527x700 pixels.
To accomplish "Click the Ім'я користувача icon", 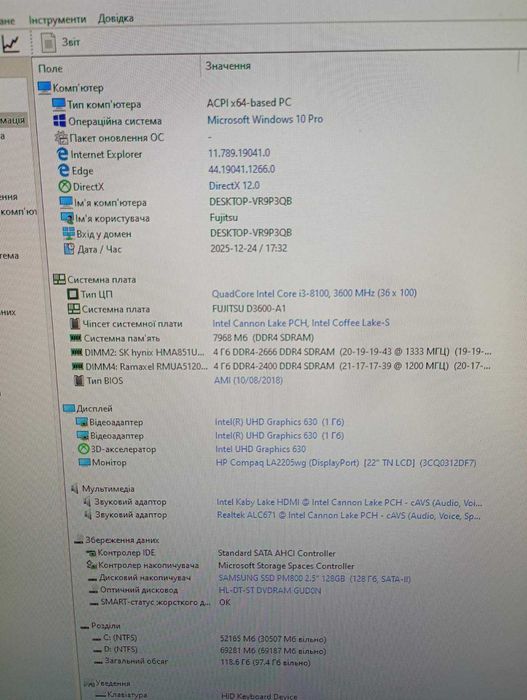I will (x=67, y=218).
